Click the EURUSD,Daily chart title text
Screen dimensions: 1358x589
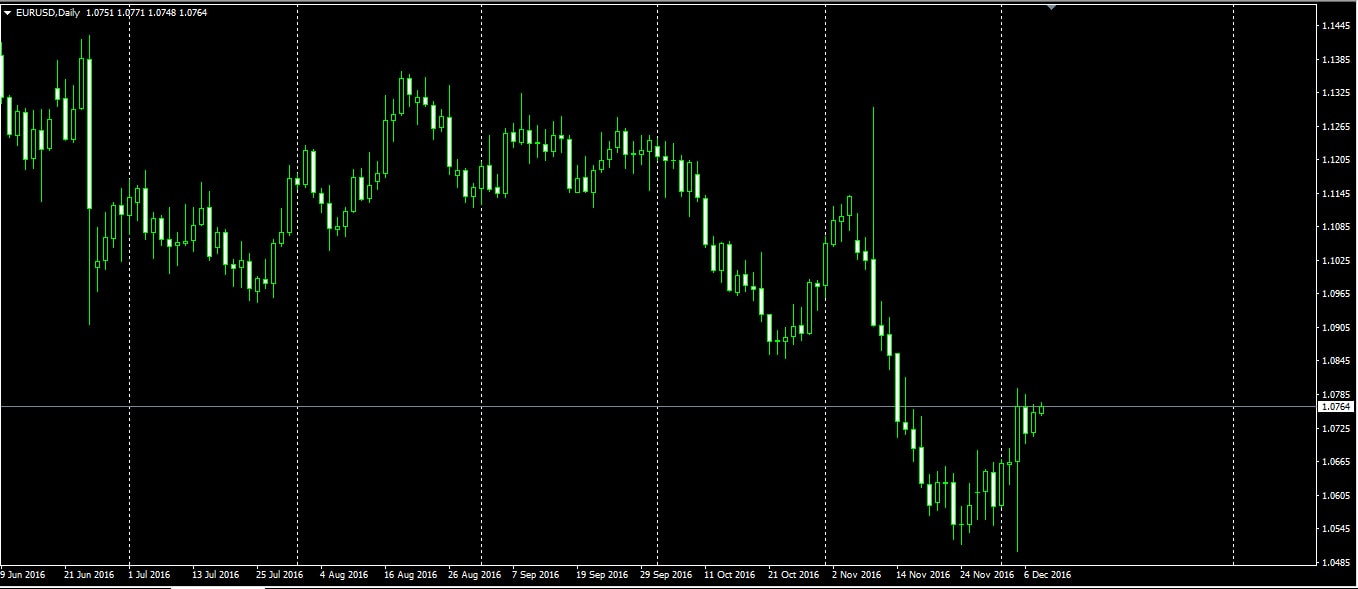coord(49,12)
